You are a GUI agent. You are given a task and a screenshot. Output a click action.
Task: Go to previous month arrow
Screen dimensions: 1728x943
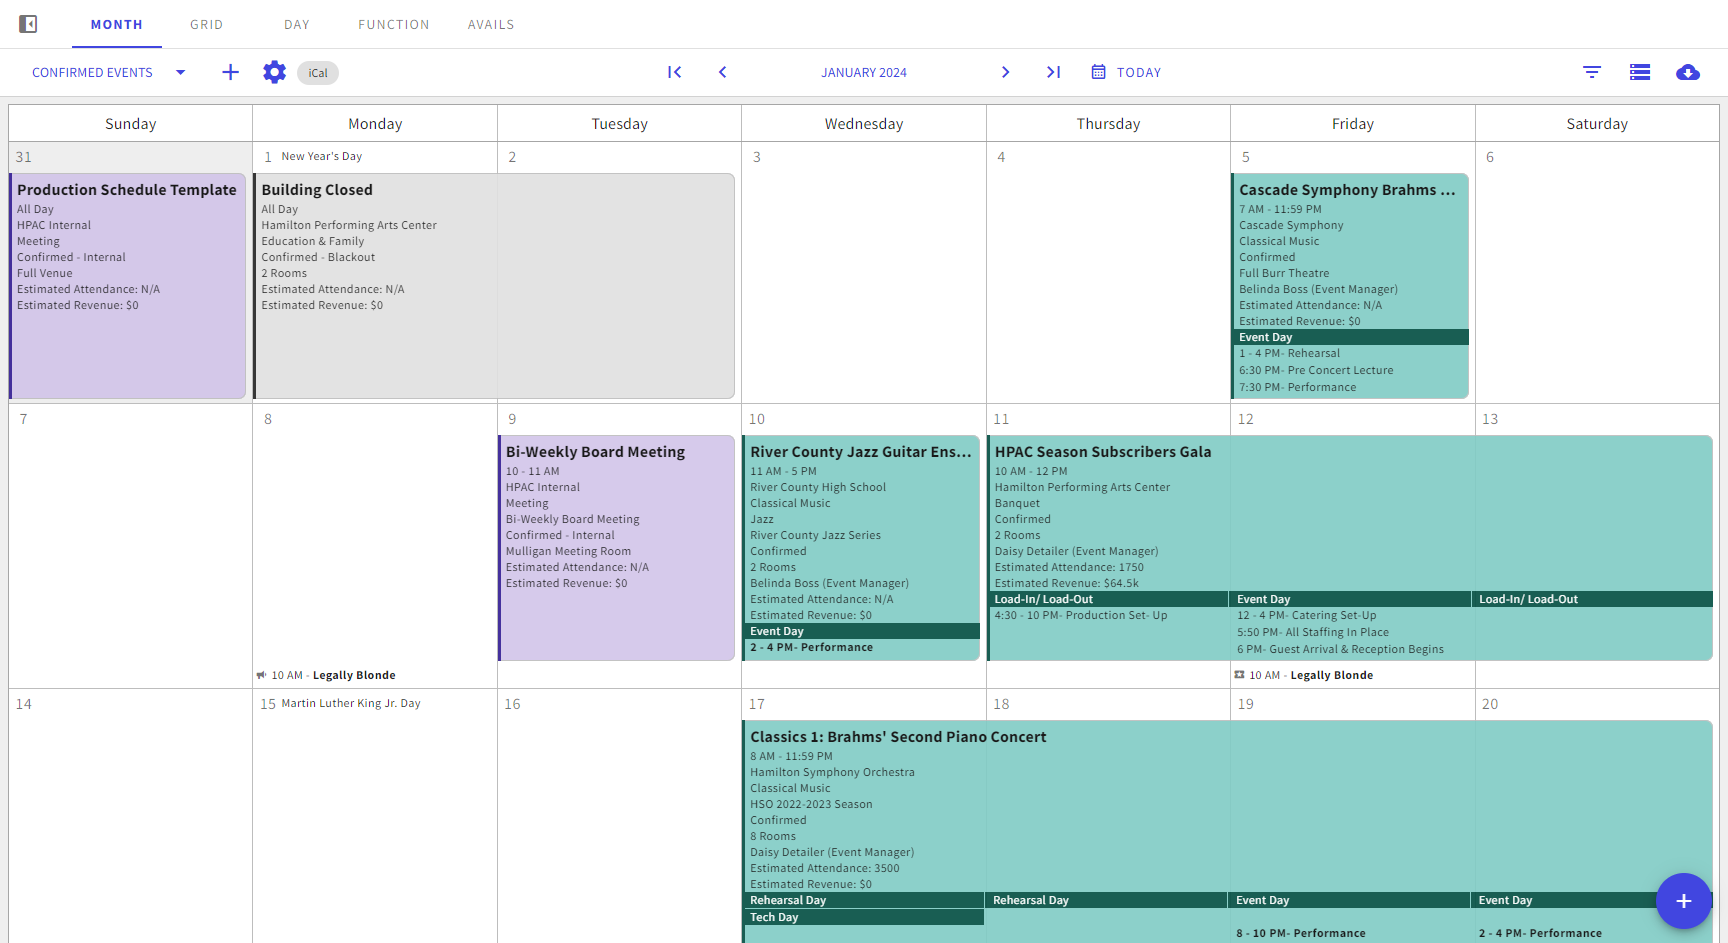click(723, 72)
